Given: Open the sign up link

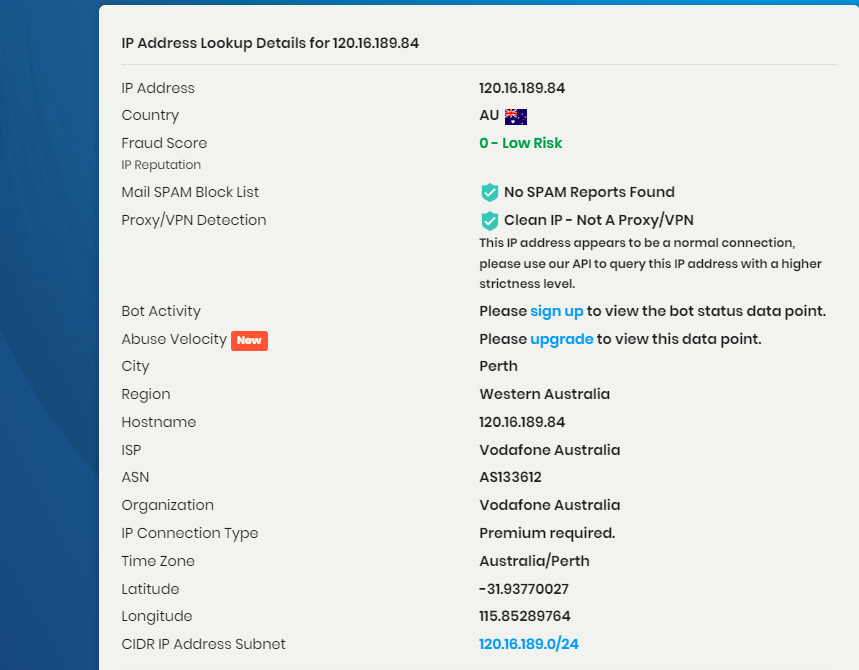Looking at the screenshot, I should coord(557,311).
